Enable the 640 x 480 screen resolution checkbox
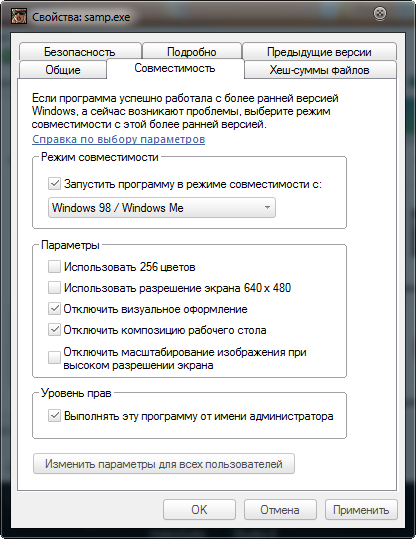 tap(54, 288)
